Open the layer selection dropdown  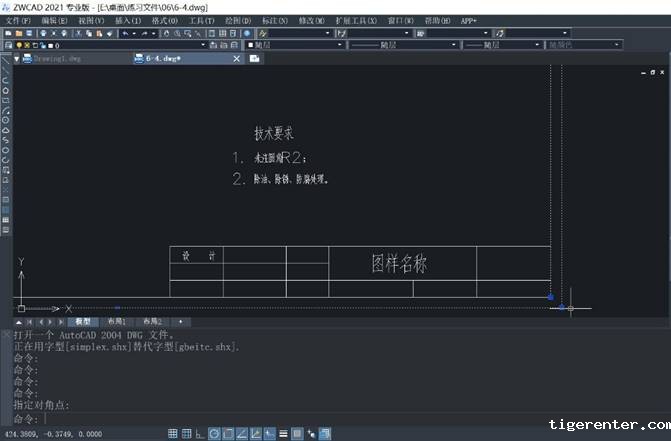pyautogui.click(x=204, y=45)
